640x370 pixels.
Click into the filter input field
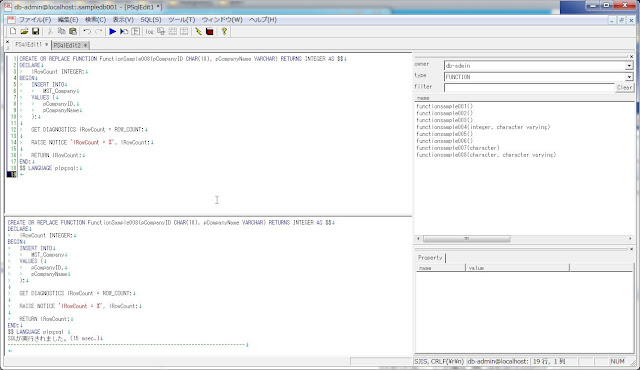point(529,87)
